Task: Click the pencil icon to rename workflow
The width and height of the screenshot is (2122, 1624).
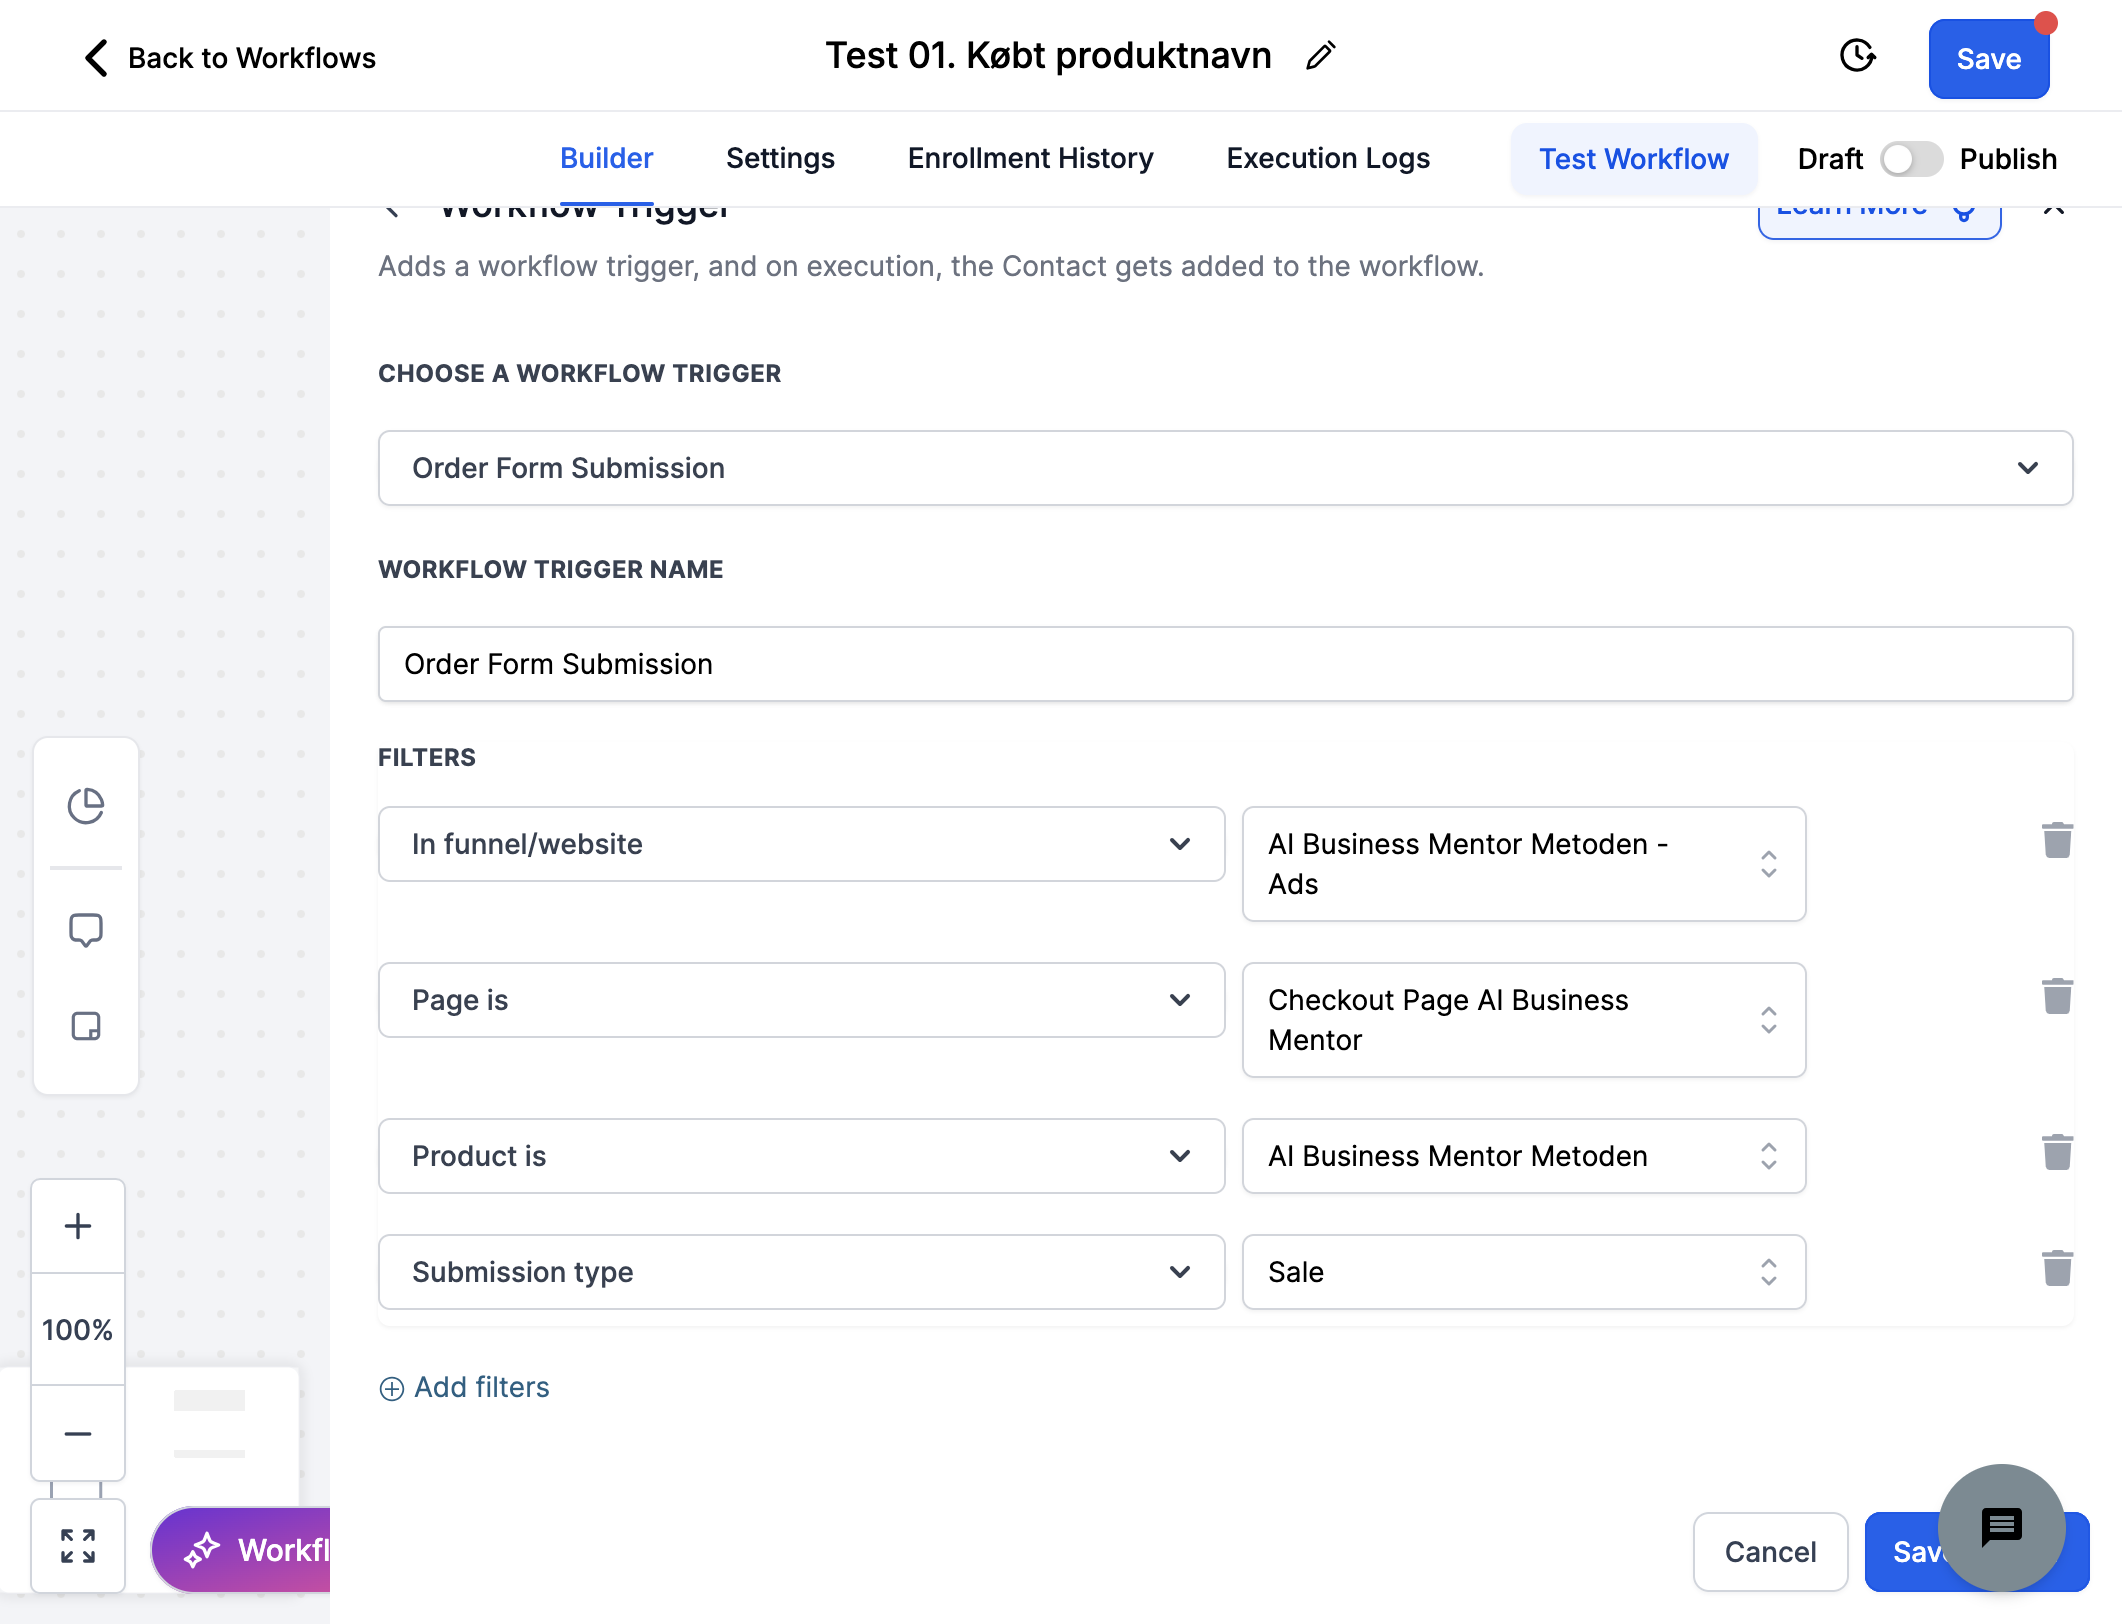Action: click(x=1320, y=56)
